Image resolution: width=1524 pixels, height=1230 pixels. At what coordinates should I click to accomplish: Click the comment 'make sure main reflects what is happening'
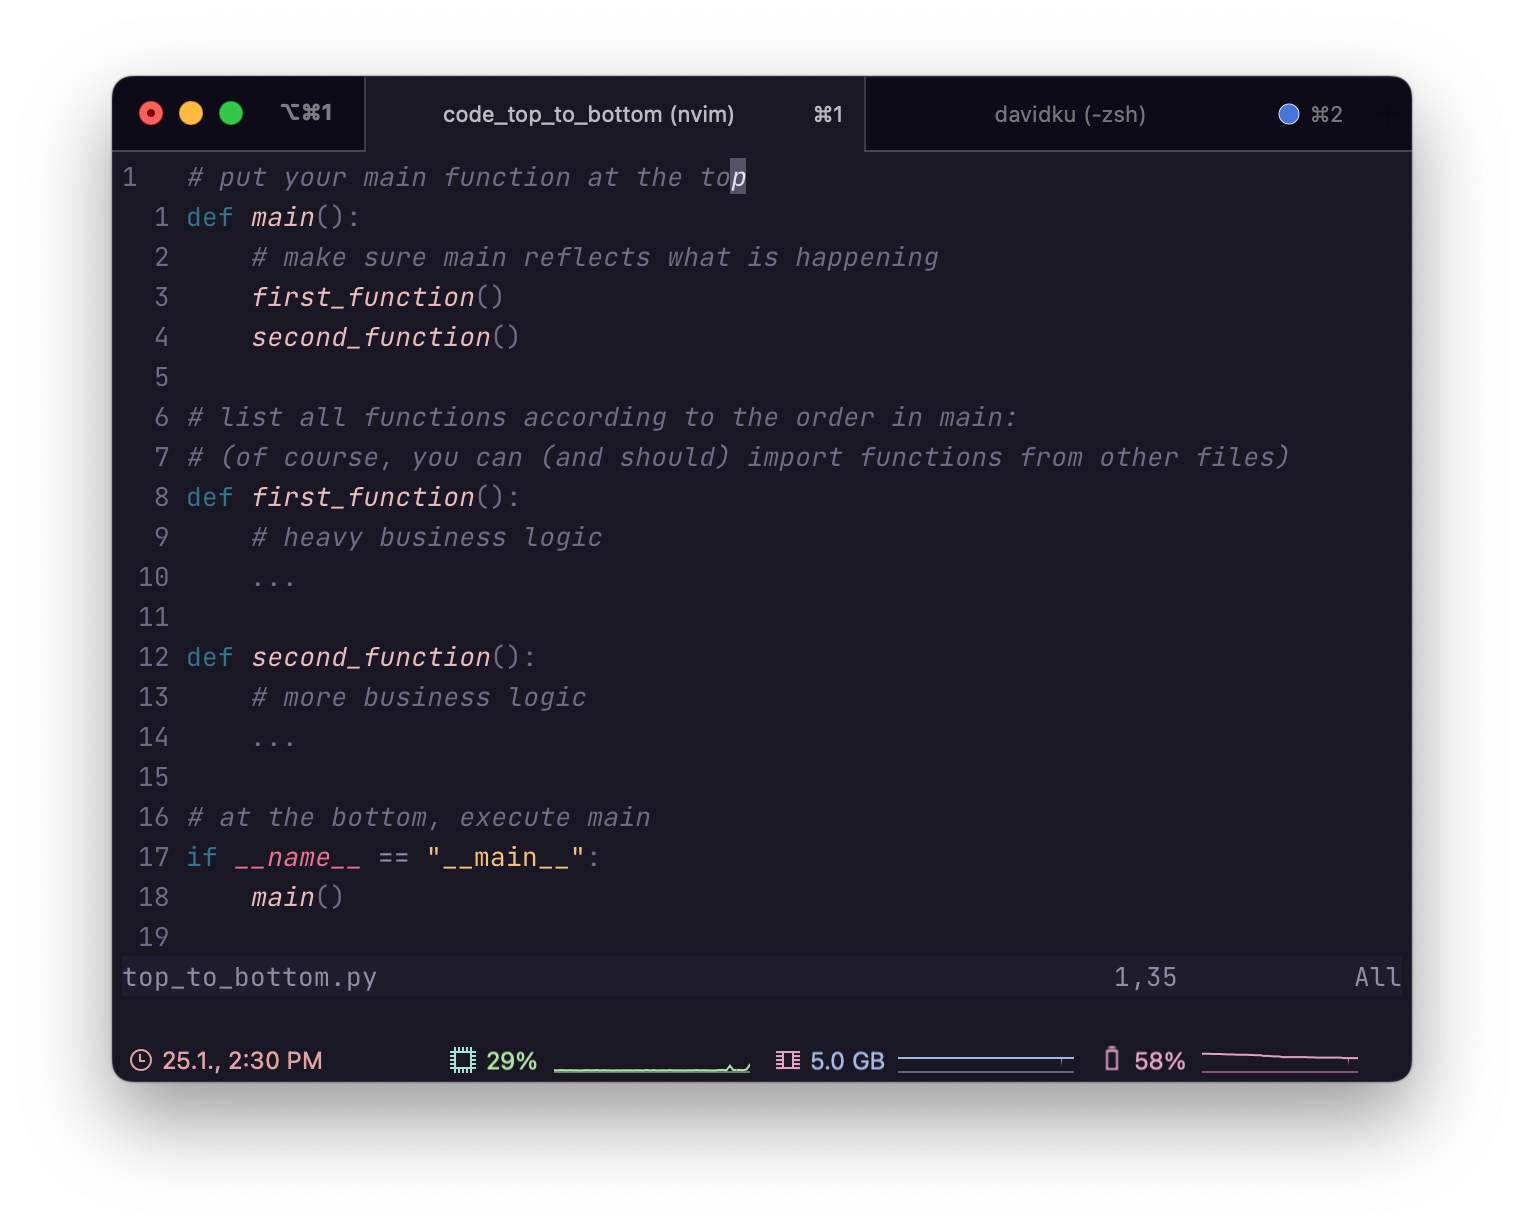pyautogui.click(x=595, y=257)
